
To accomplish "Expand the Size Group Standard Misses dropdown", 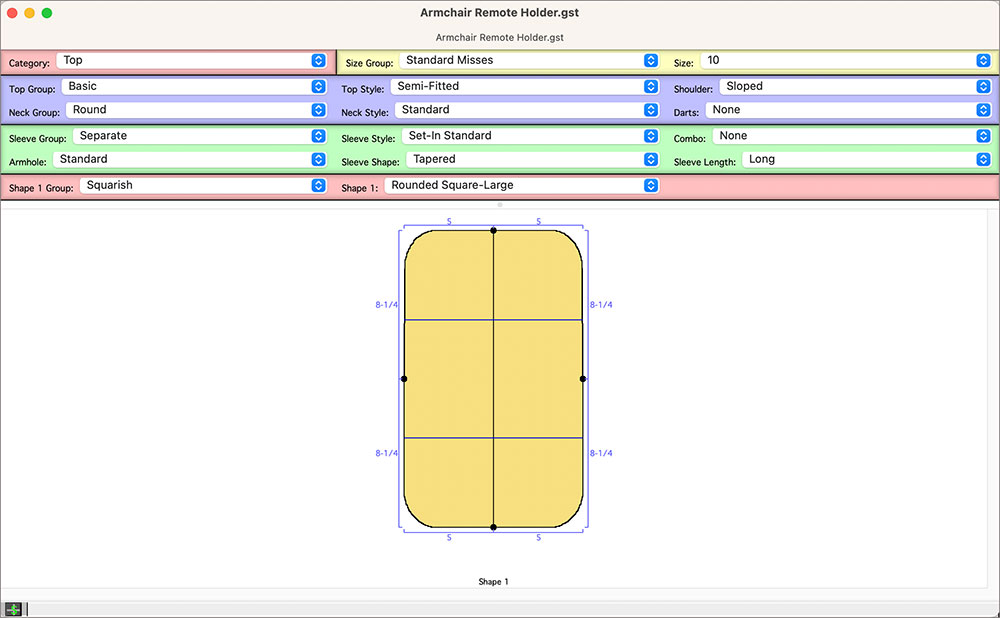I will tap(527, 61).
